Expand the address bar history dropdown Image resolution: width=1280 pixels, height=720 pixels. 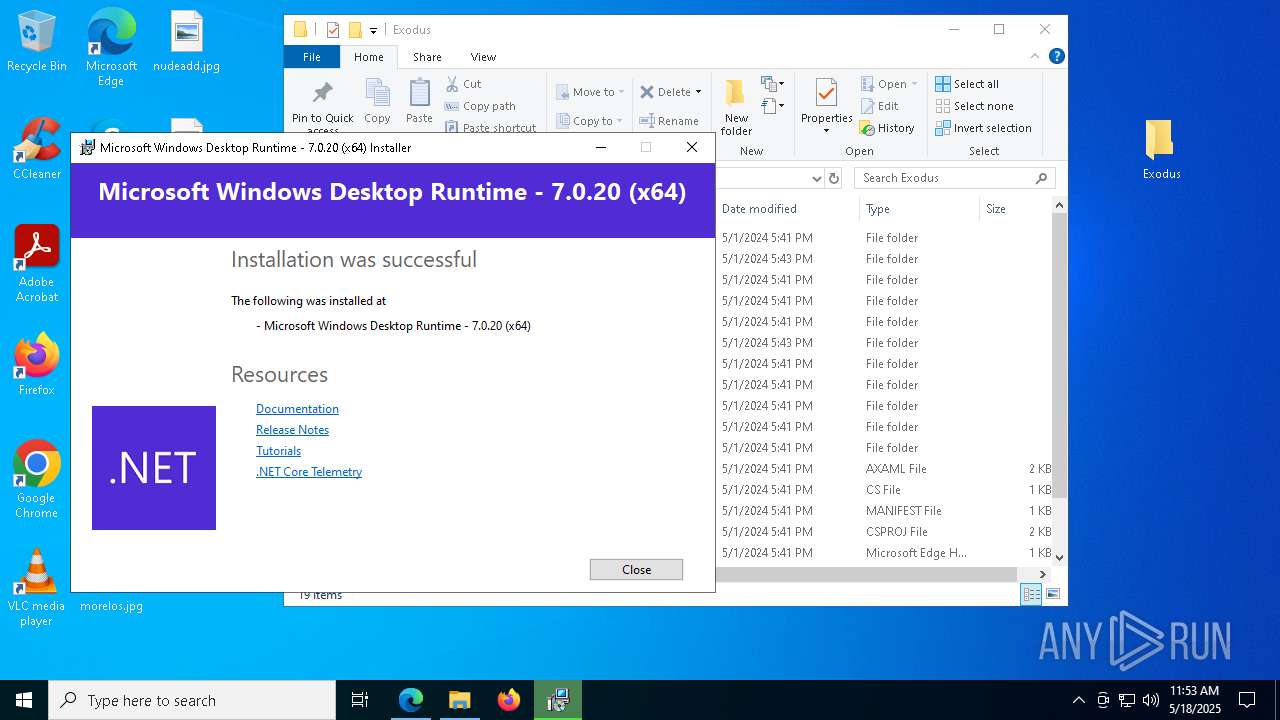point(816,178)
